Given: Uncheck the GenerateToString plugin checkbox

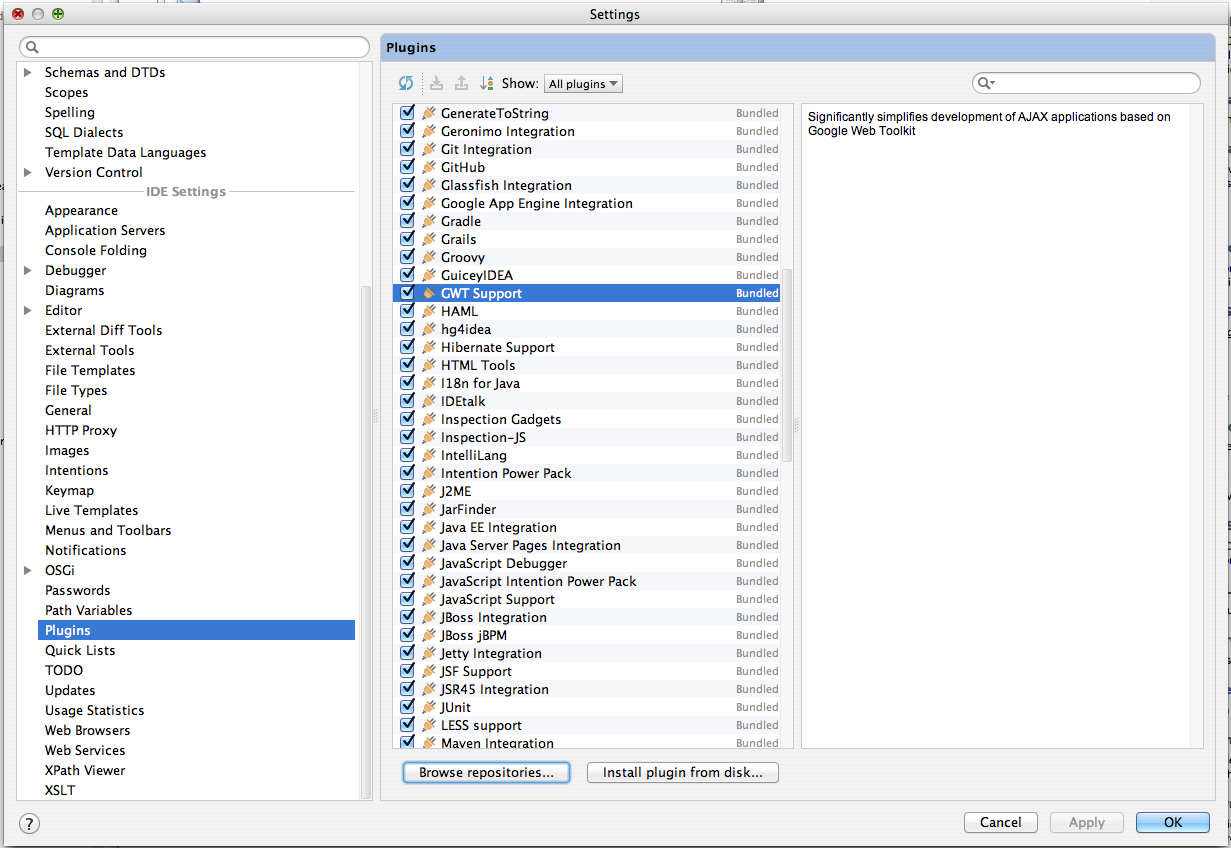Looking at the screenshot, I should 407,113.
